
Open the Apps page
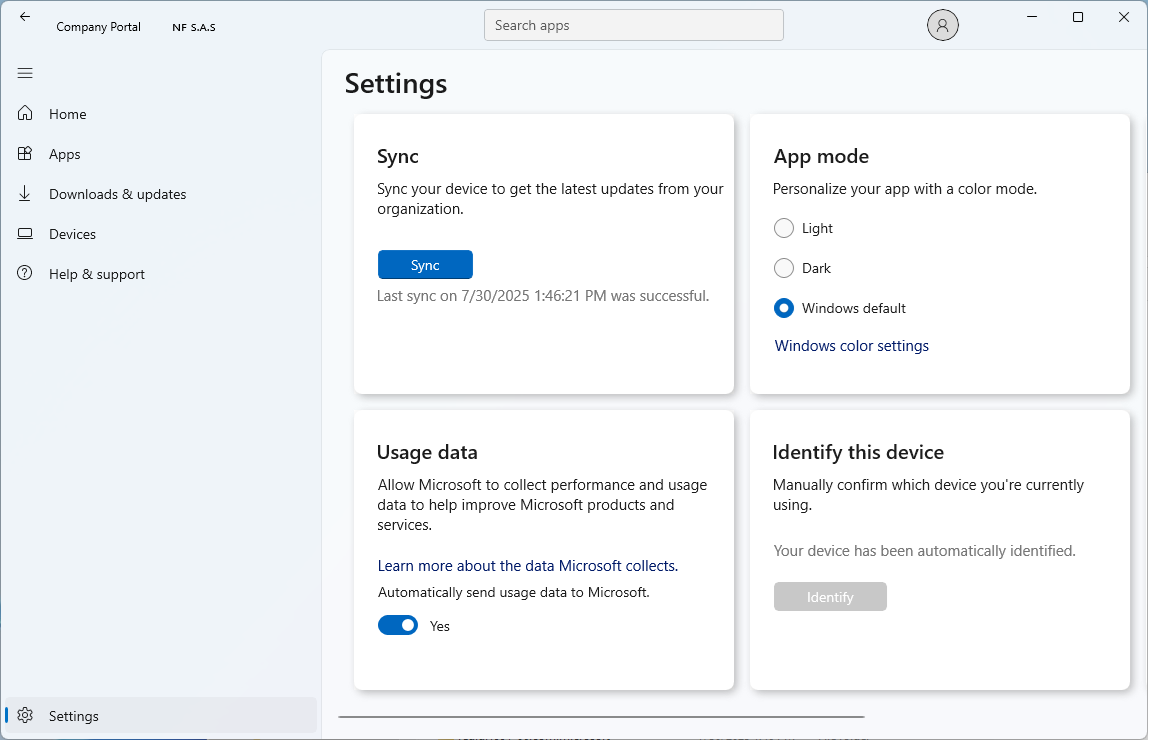point(160,154)
